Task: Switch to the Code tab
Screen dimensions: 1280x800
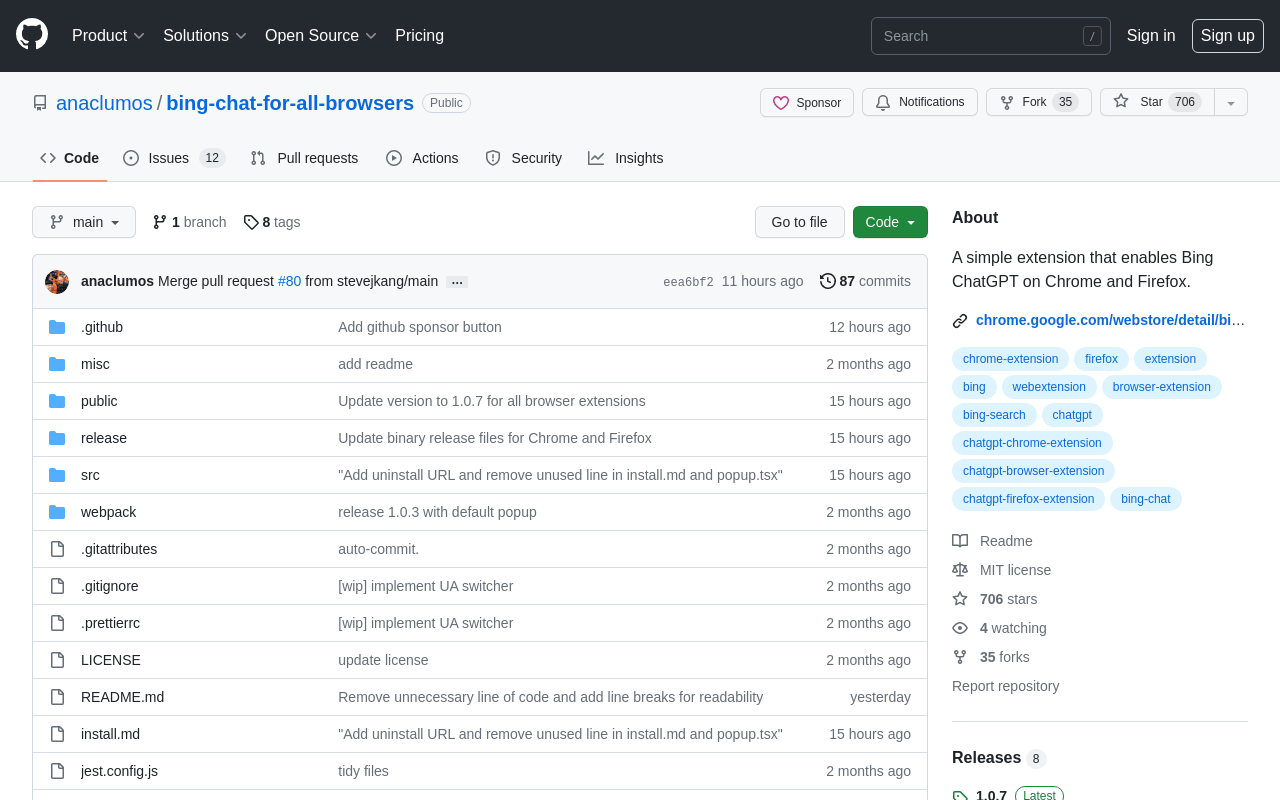Action: pos(70,158)
